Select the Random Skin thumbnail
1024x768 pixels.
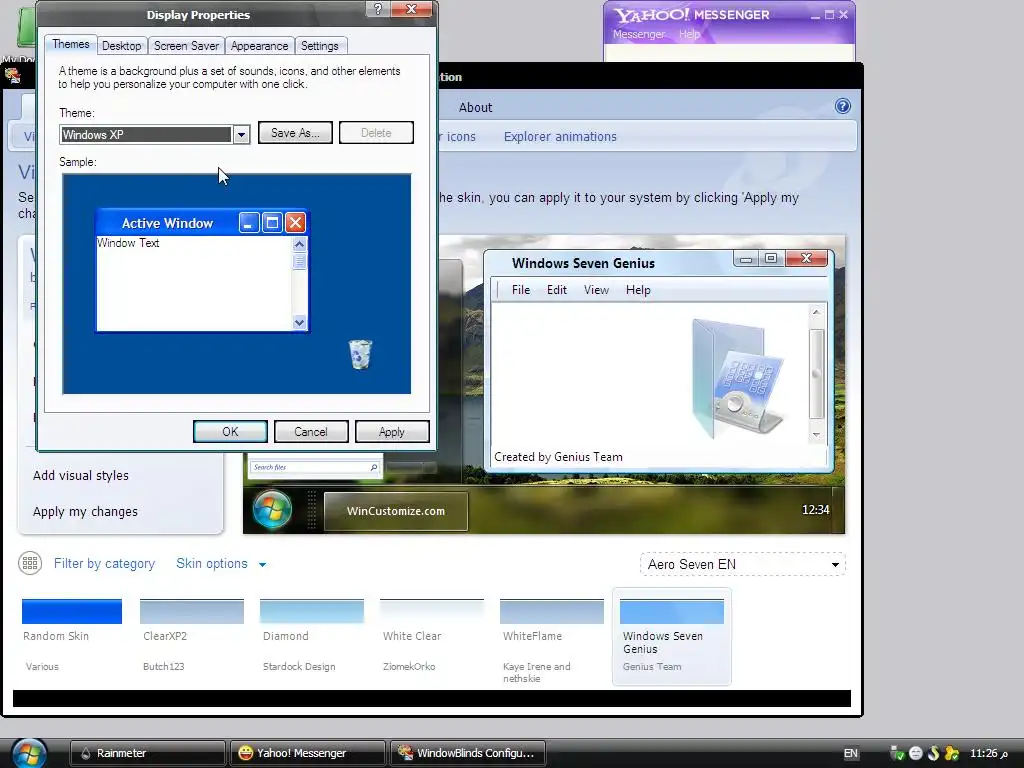click(72, 611)
